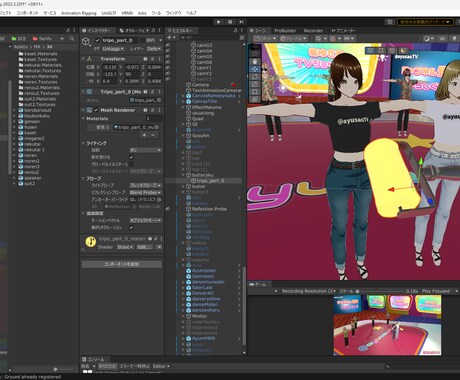Select the Scale tool in Scene view
The image size is (460, 380).
click(255, 84)
